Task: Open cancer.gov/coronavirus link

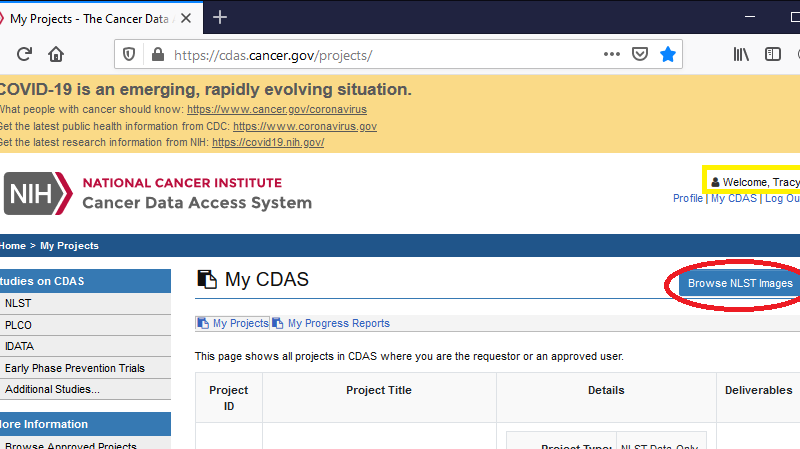Action: click(277, 109)
